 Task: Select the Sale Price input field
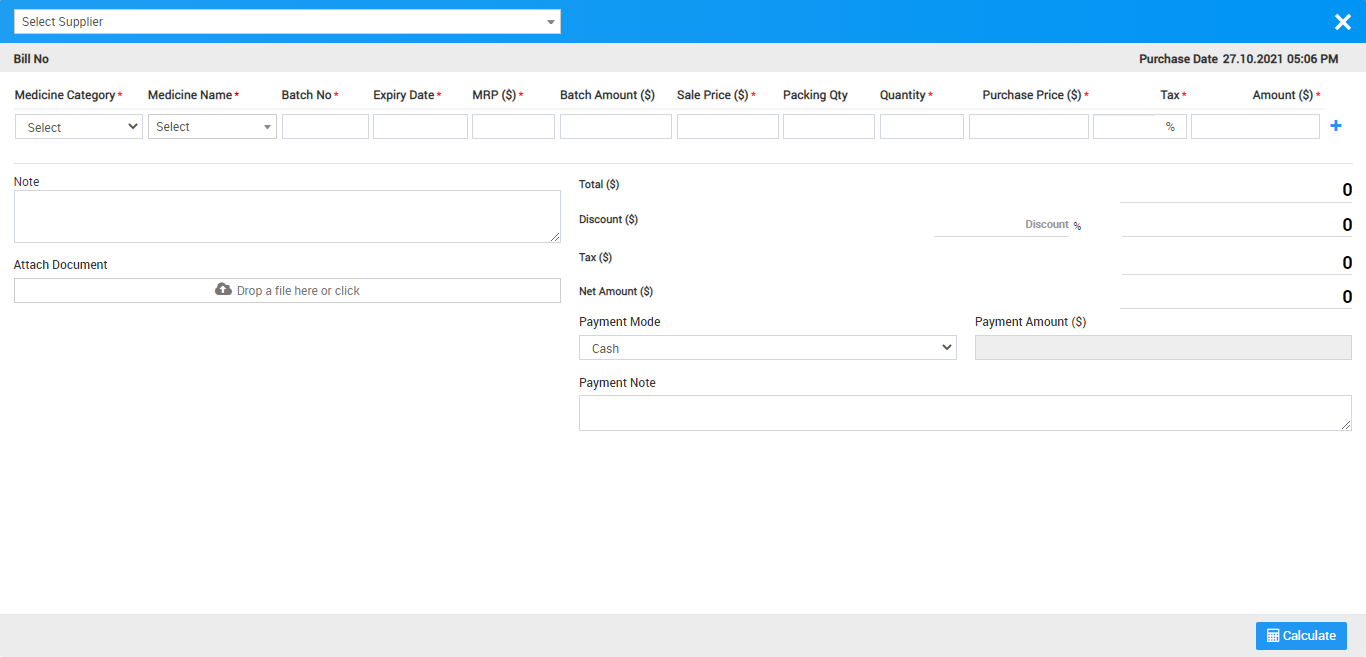click(727, 127)
